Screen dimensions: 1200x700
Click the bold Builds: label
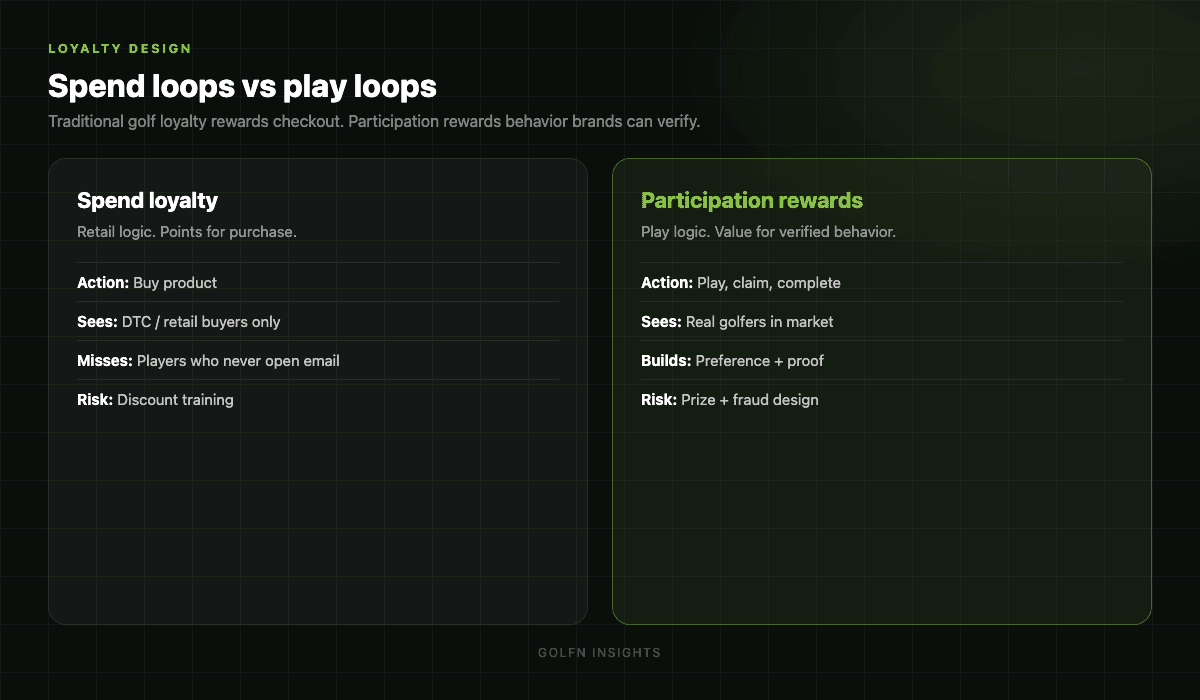coord(666,360)
